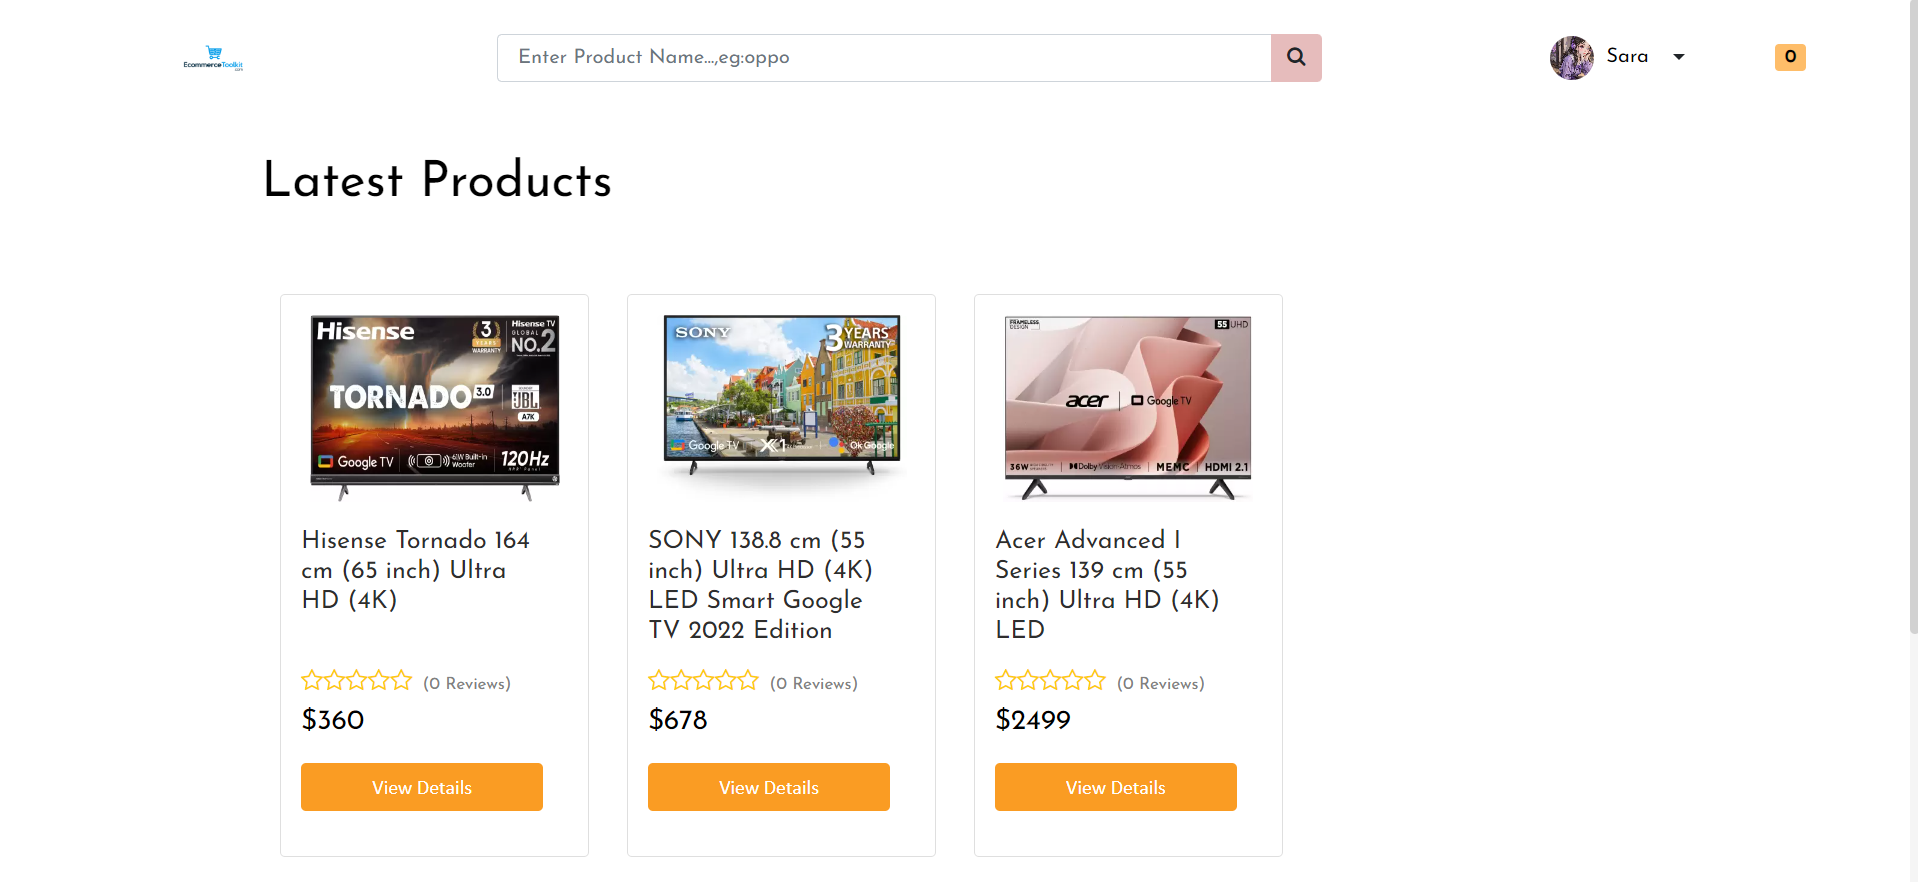The image size is (1918, 882).
Task: Click the first star under Hisense Tornado
Action: point(311,679)
